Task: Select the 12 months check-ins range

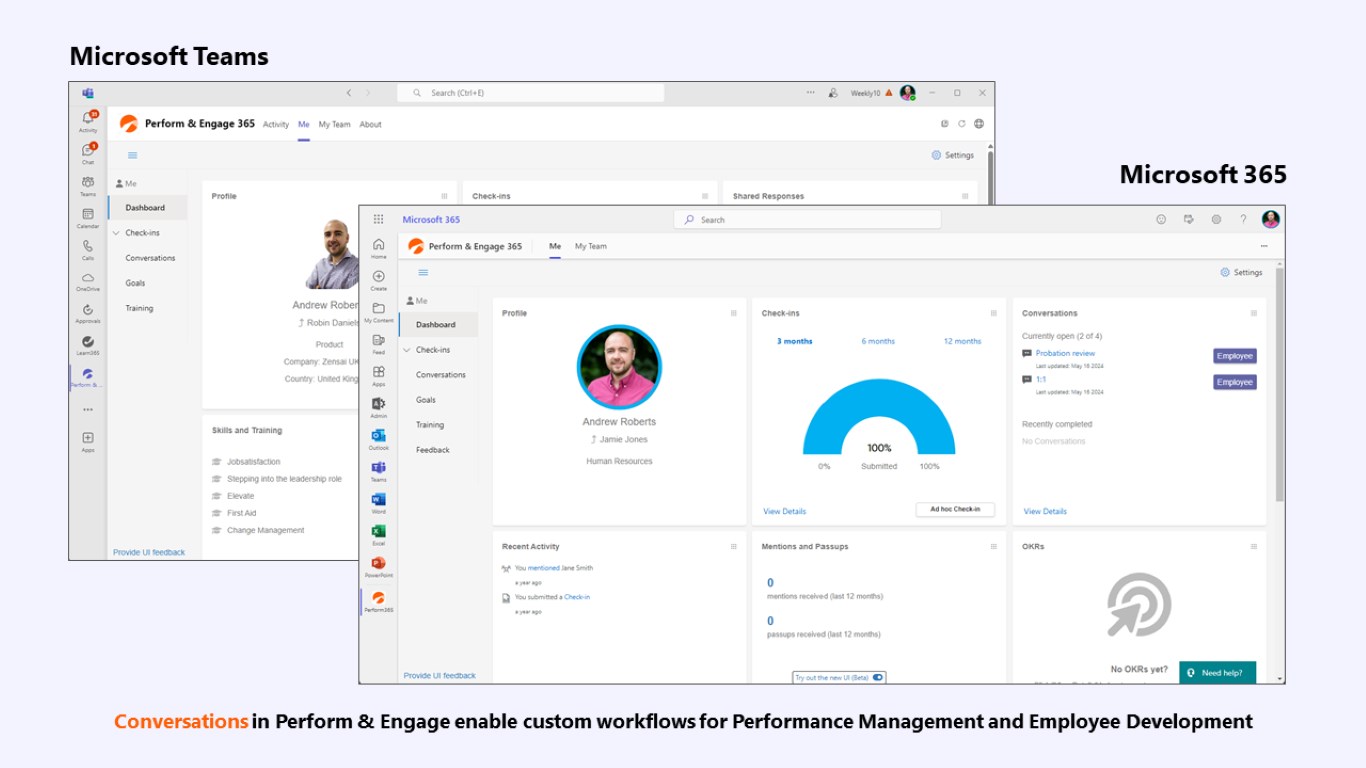Action: pyautogui.click(x=962, y=341)
